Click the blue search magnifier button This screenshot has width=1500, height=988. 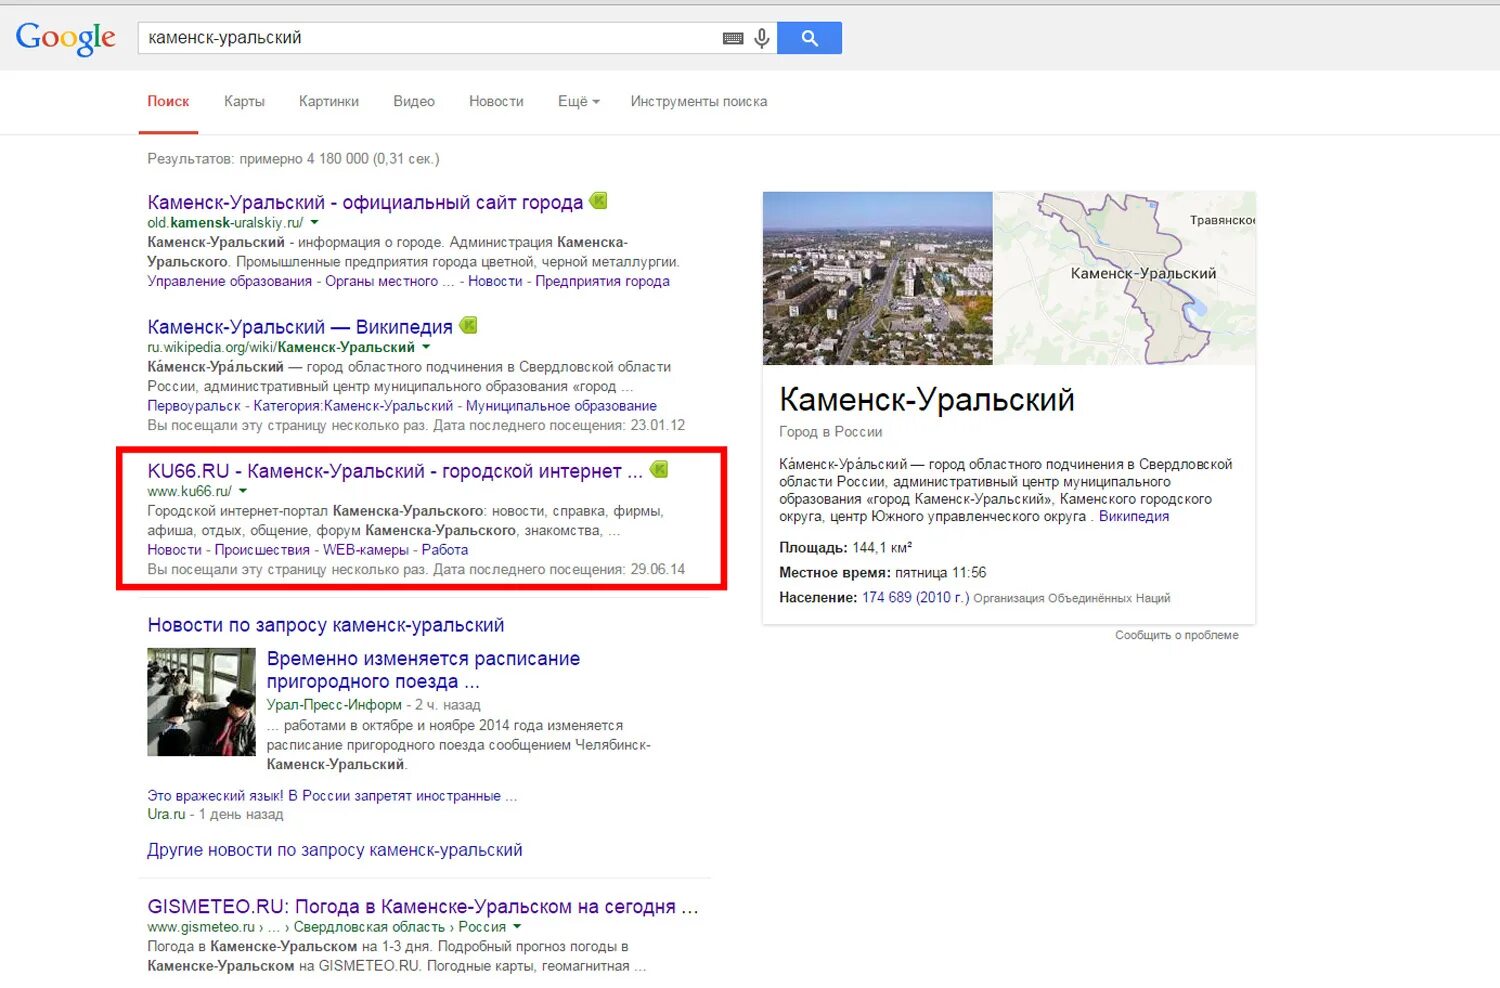tap(809, 38)
